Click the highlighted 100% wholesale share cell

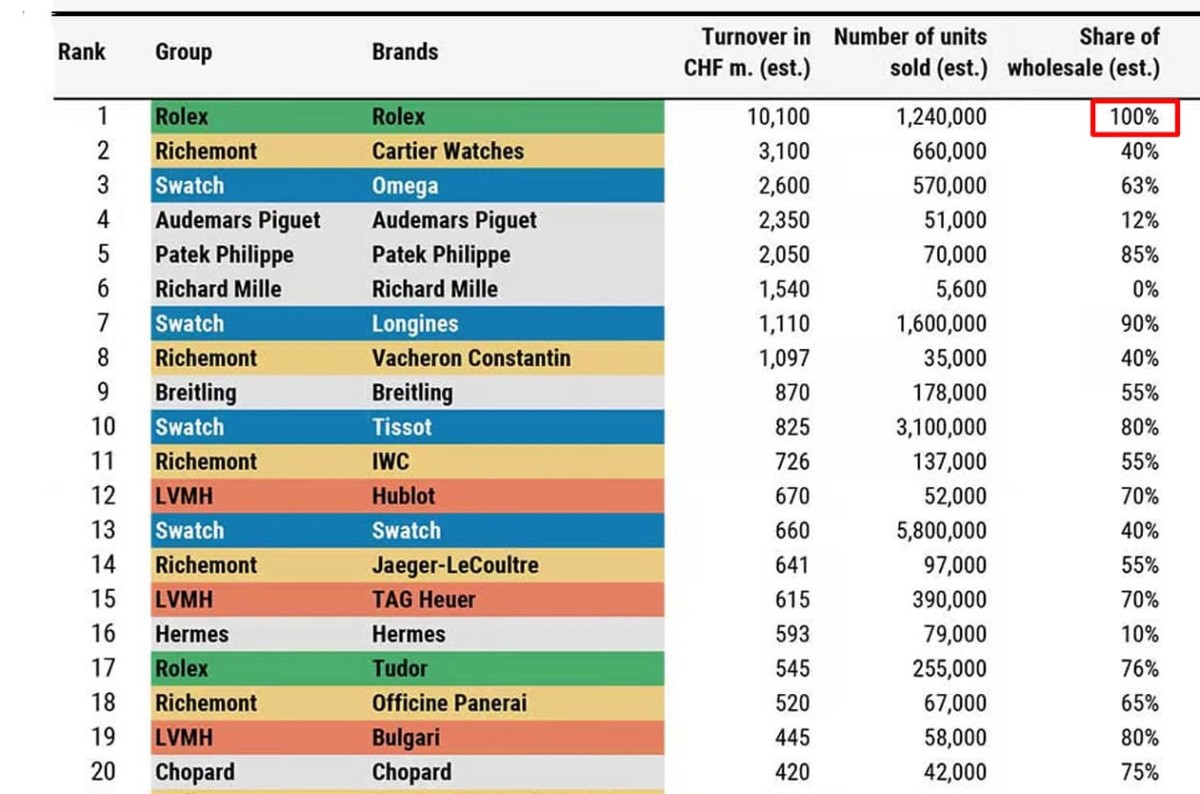click(1134, 117)
